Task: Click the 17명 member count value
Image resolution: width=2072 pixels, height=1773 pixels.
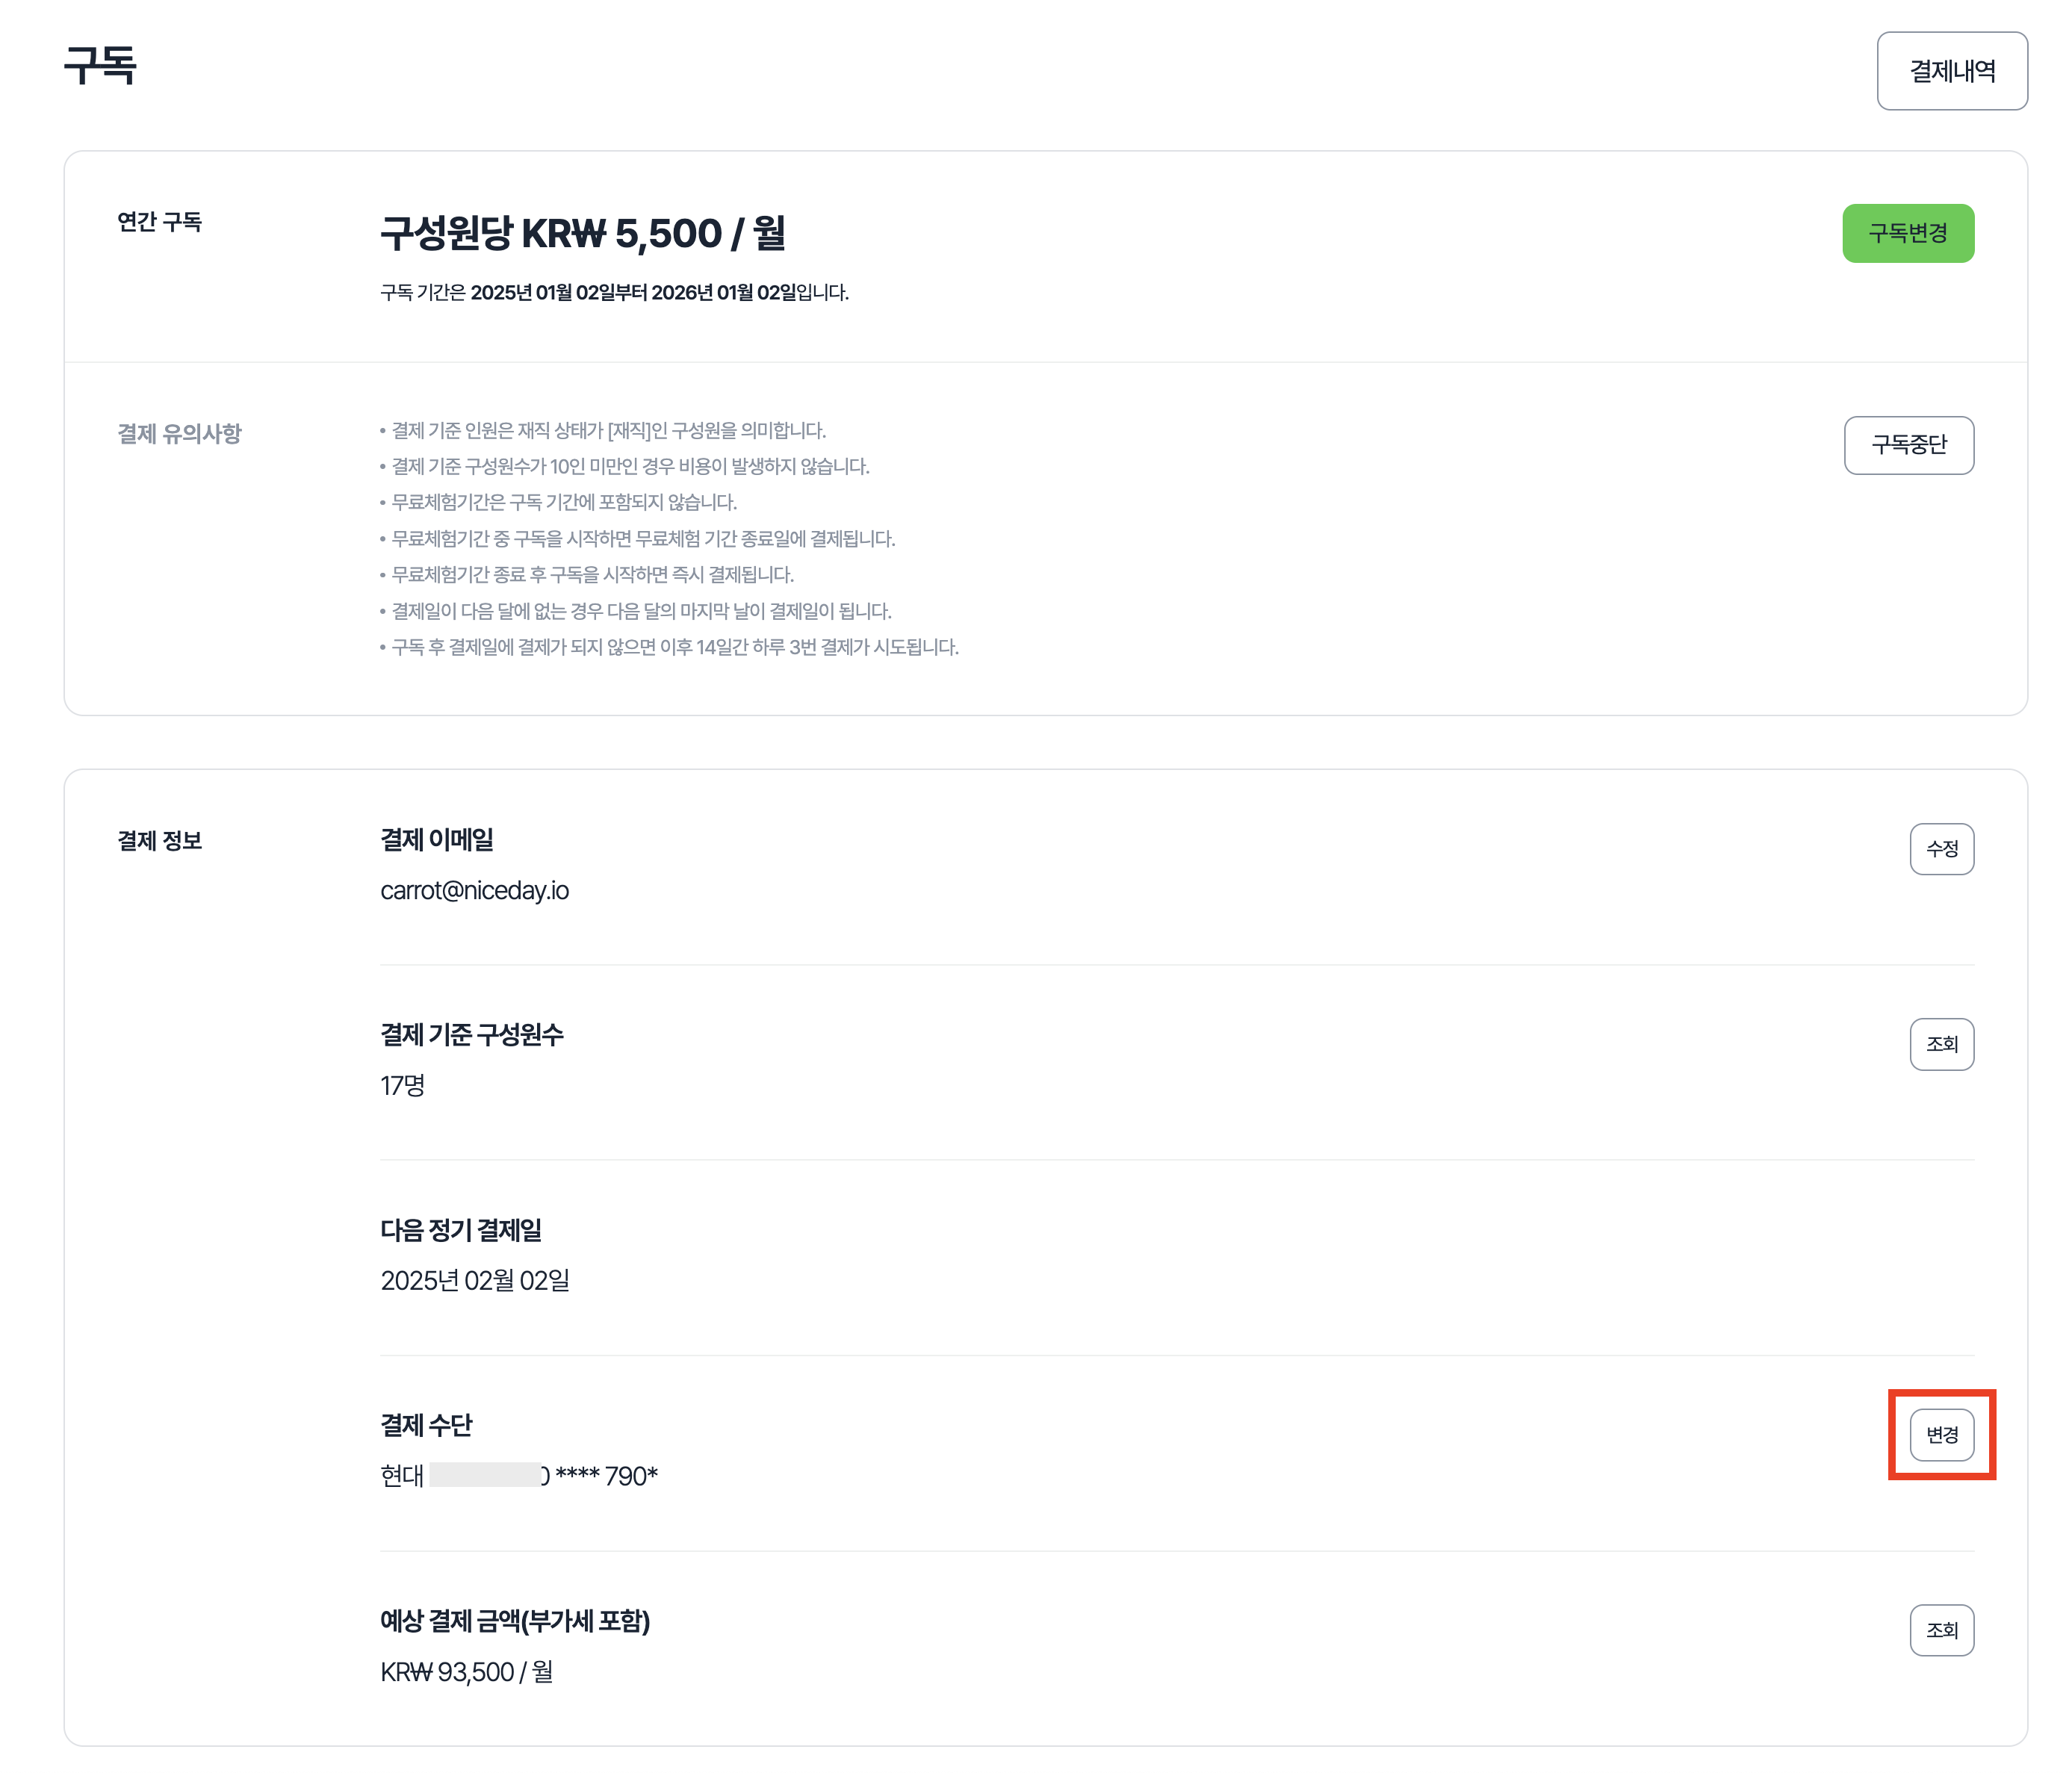Action: pos(402,1085)
